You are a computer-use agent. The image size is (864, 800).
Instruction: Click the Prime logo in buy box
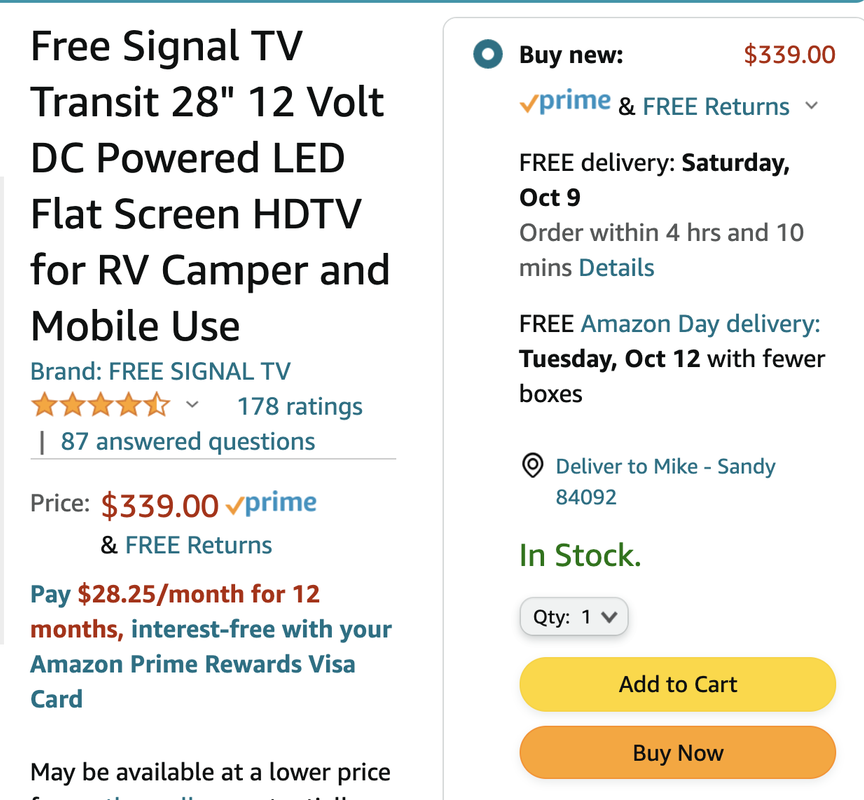click(565, 103)
